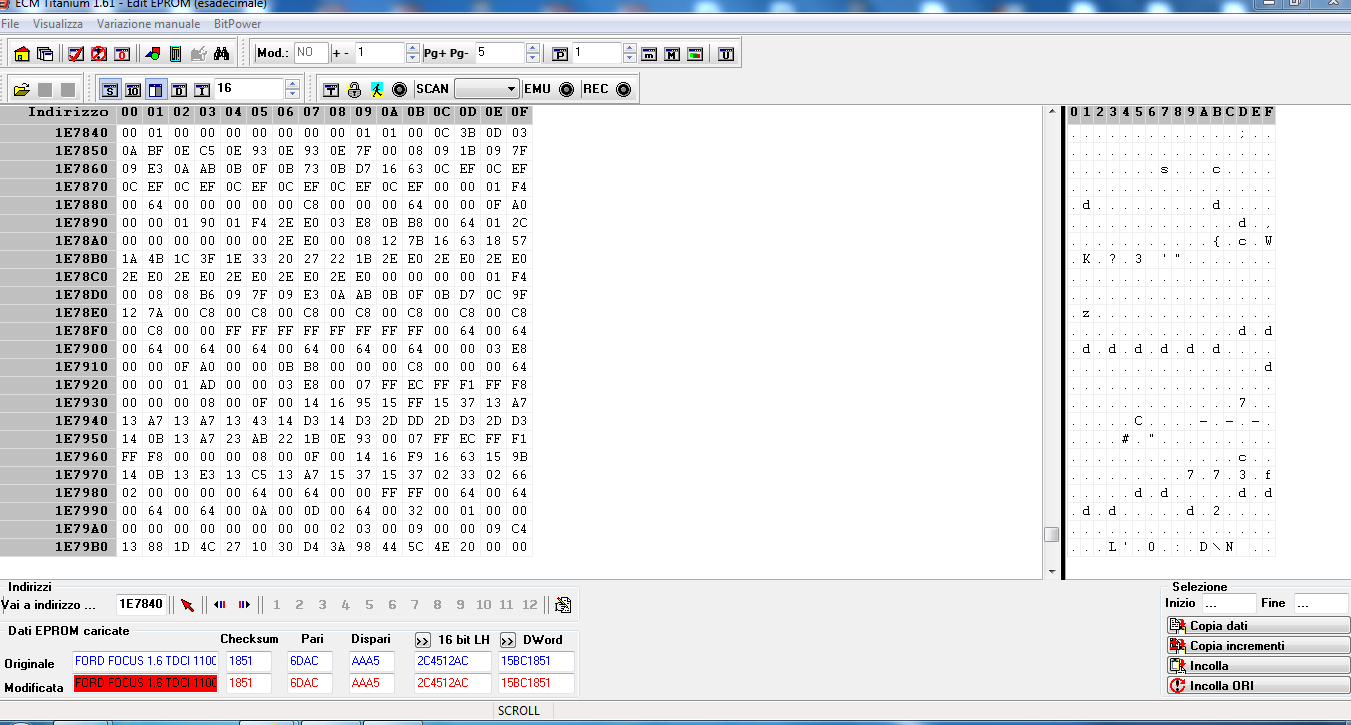This screenshot has width=1351, height=725.
Task: Click the lowercase m icon
Action: point(650,53)
